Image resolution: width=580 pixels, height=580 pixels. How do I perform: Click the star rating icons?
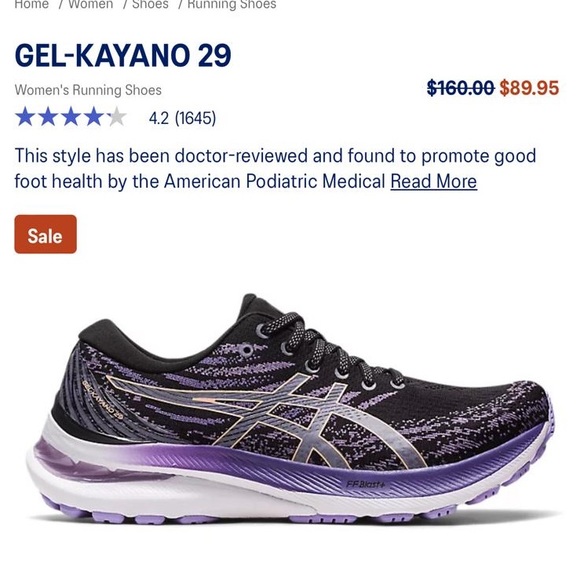(x=71, y=117)
